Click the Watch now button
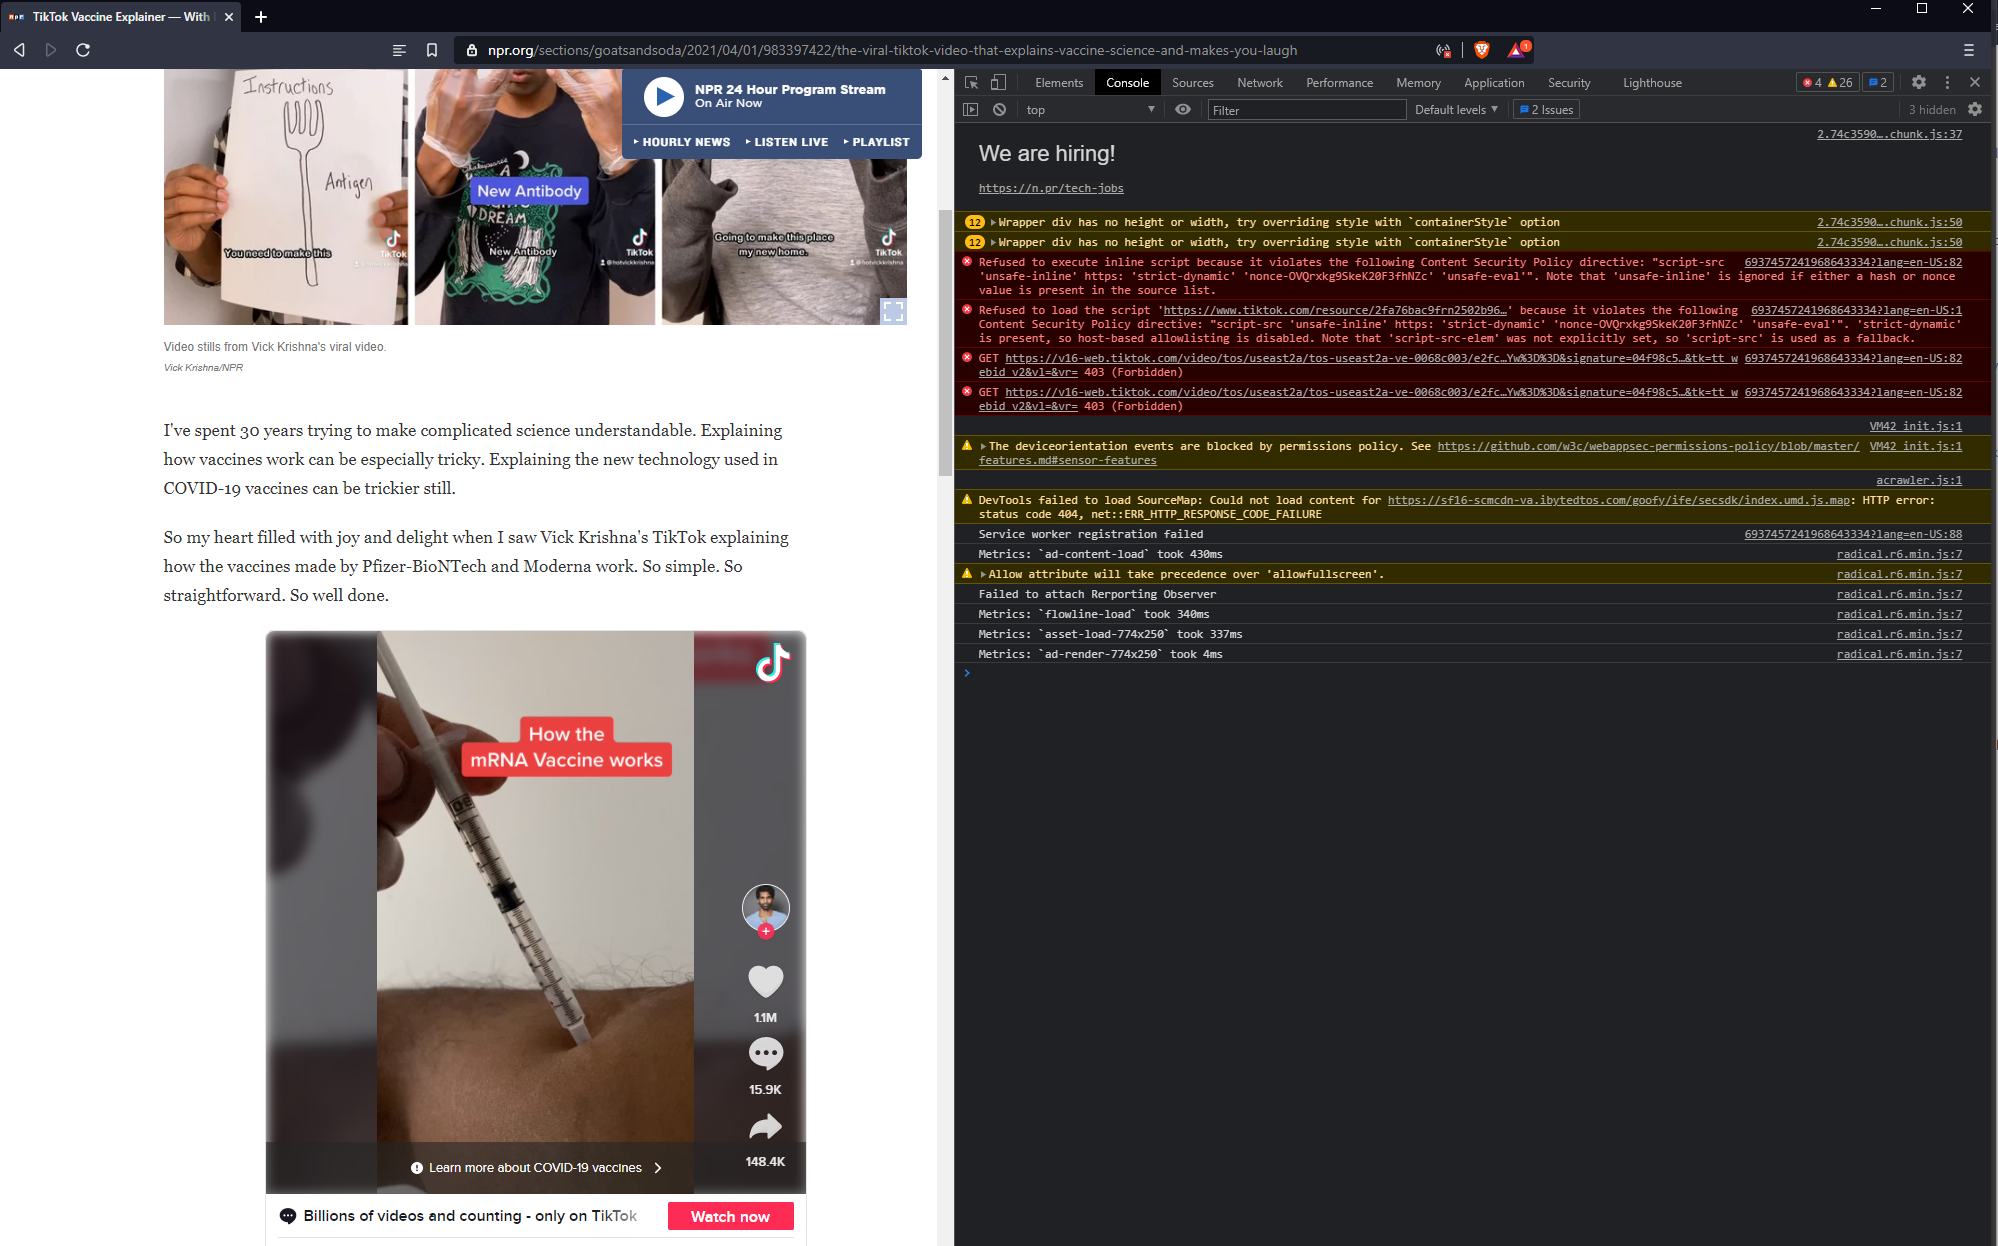Viewport: 1998px width, 1246px height. tap(730, 1216)
